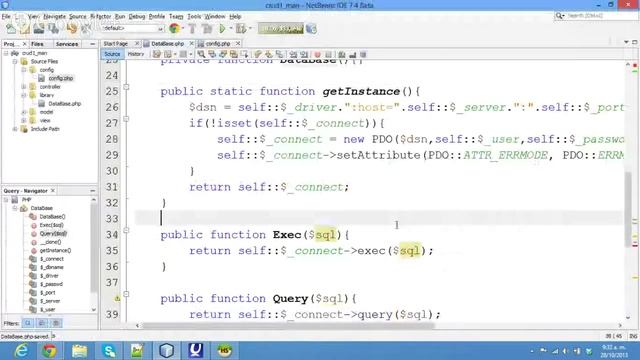Screen dimensions: 640x360
Task: Click the NetBeans cube icon in taskbar
Action: pos(167,351)
